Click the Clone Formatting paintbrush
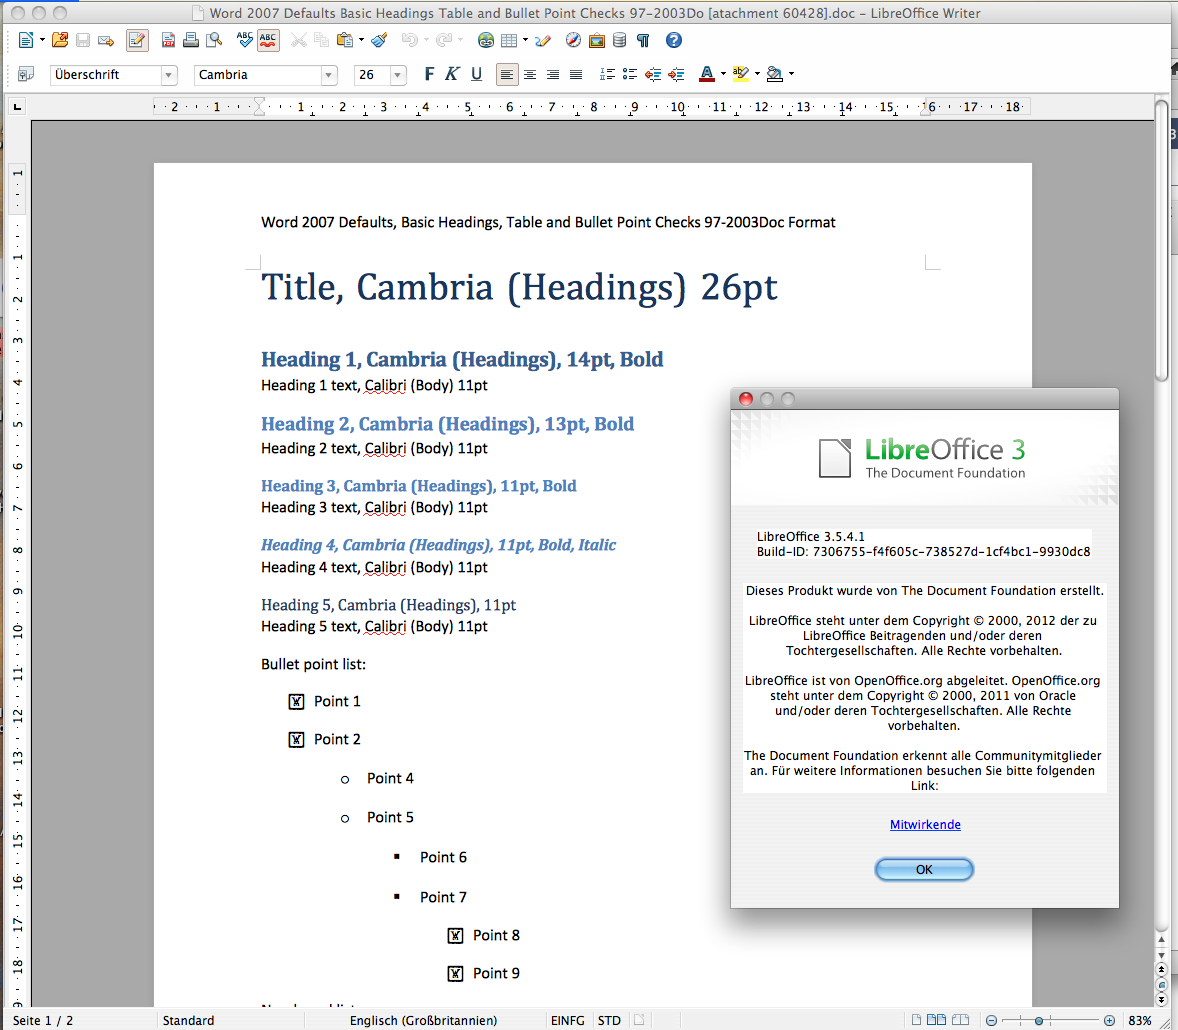The width and height of the screenshot is (1178, 1030). (379, 41)
